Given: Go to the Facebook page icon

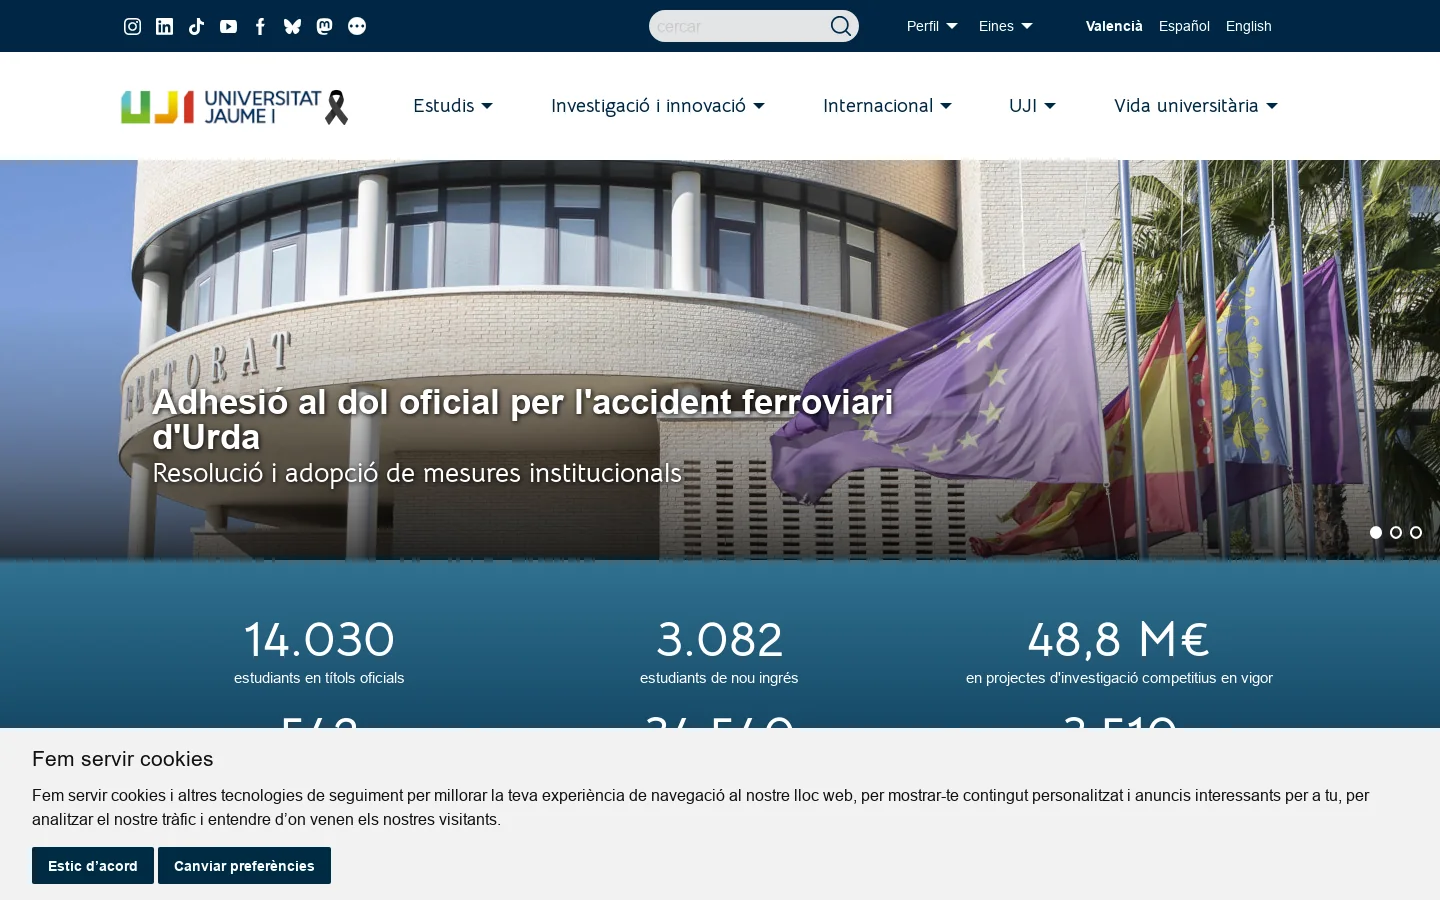Looking at the screenshot, I should point(260,26).
